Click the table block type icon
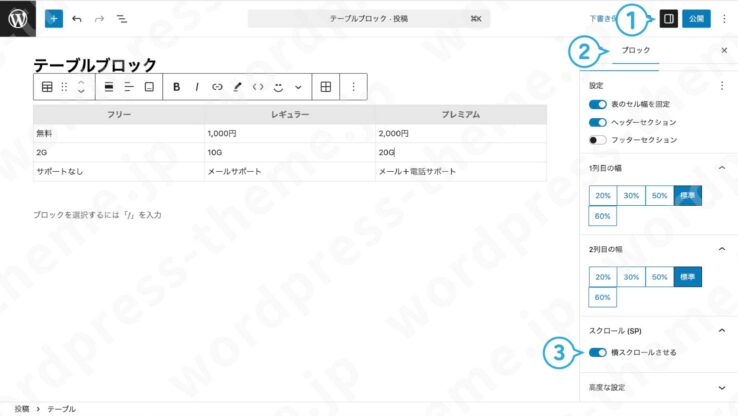This screenshot has width=738, height=416. (47, 87)
